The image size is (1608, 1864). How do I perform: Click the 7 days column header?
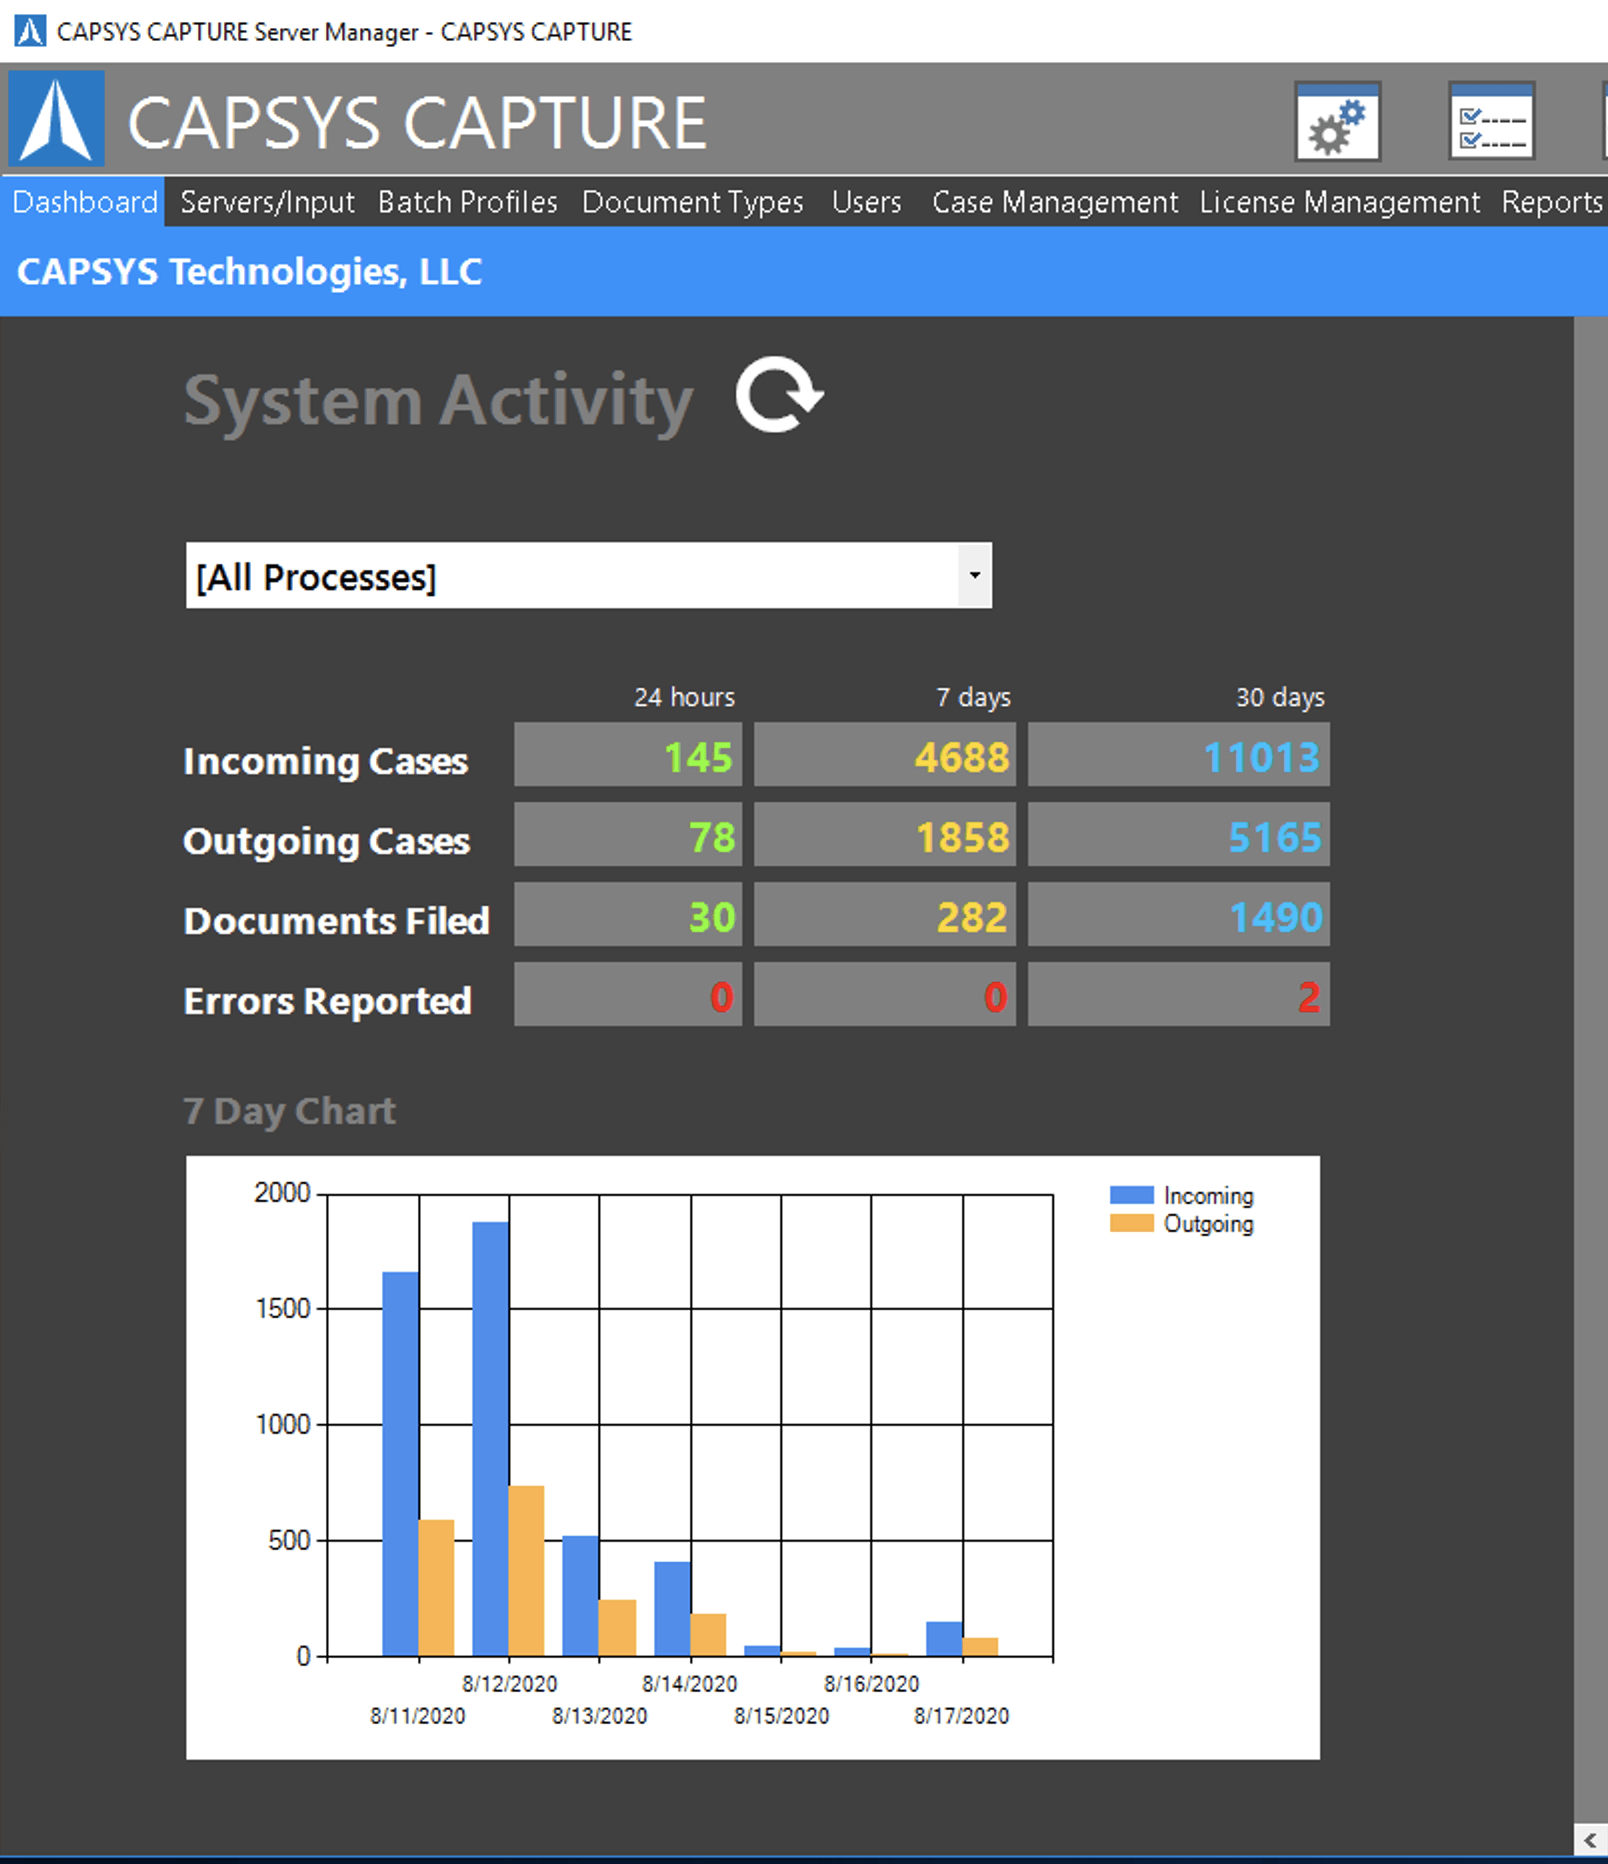point(973,697)
